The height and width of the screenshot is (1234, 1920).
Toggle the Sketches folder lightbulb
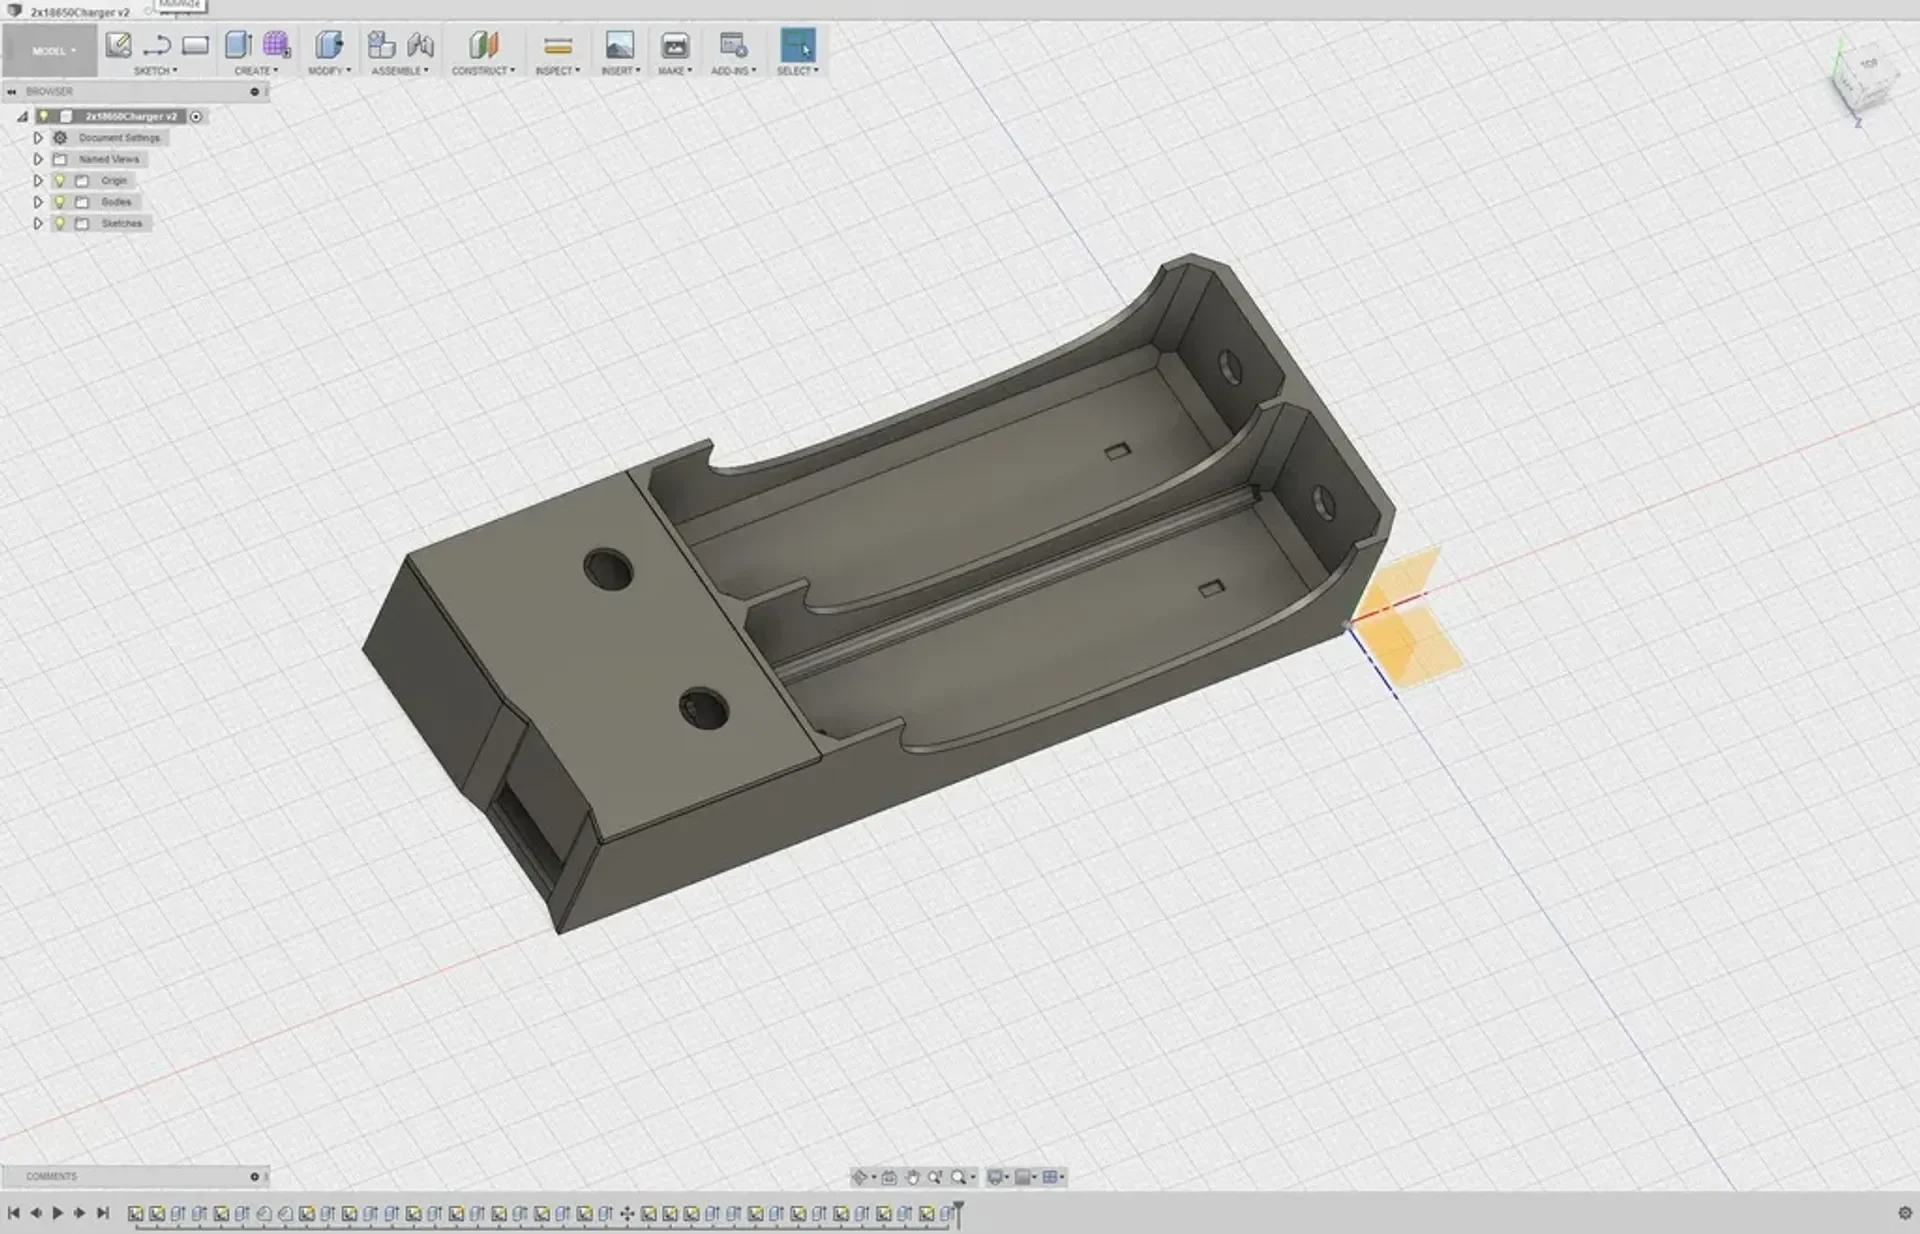[60, 224]
